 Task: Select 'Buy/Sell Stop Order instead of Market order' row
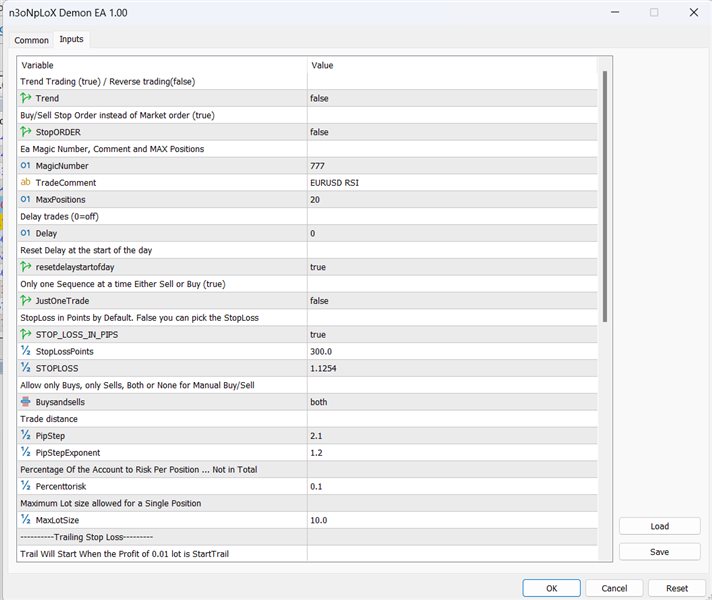307,115
